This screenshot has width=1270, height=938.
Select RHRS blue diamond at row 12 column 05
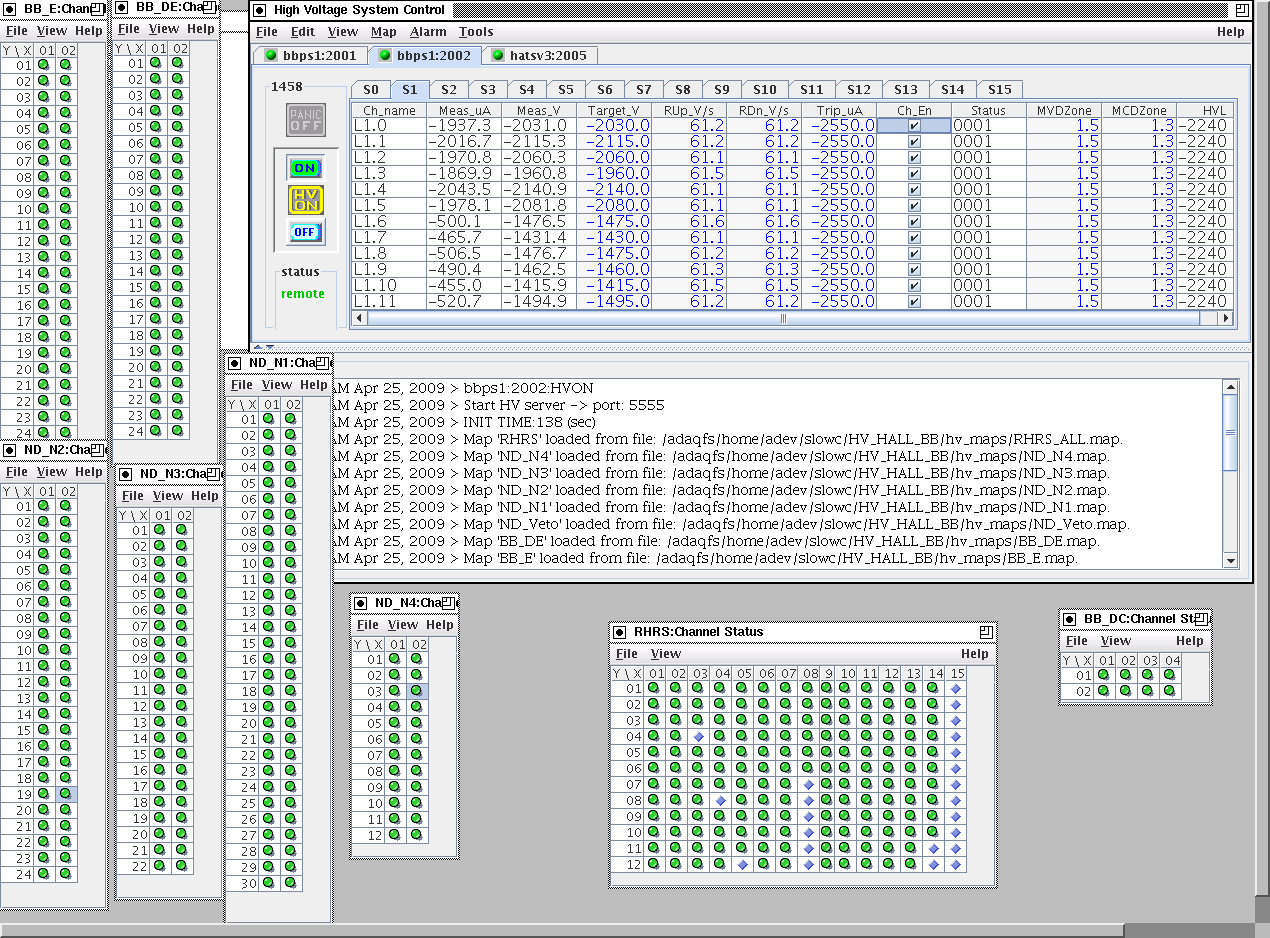[743, 865]
